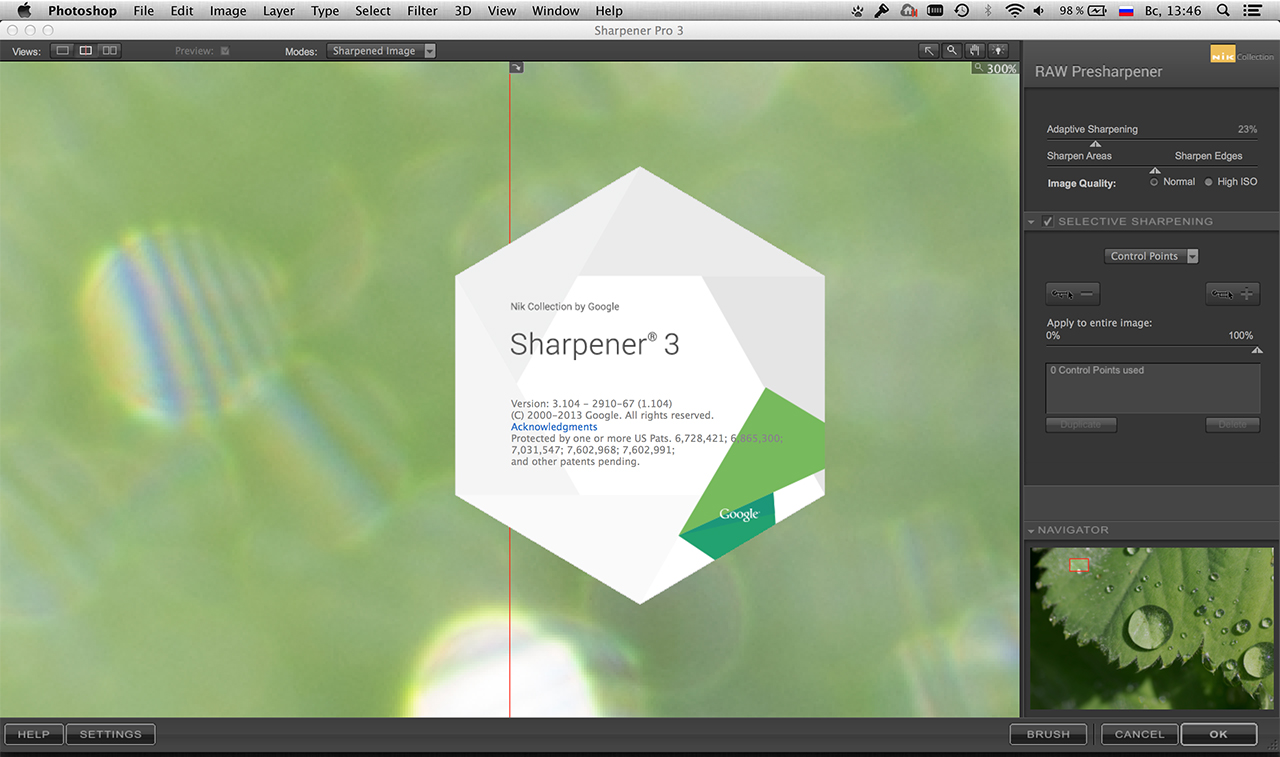Viewport: 1280px width, 757px height.
Task: Open the Control Points dropdown
Action: tap(1152, 256)
